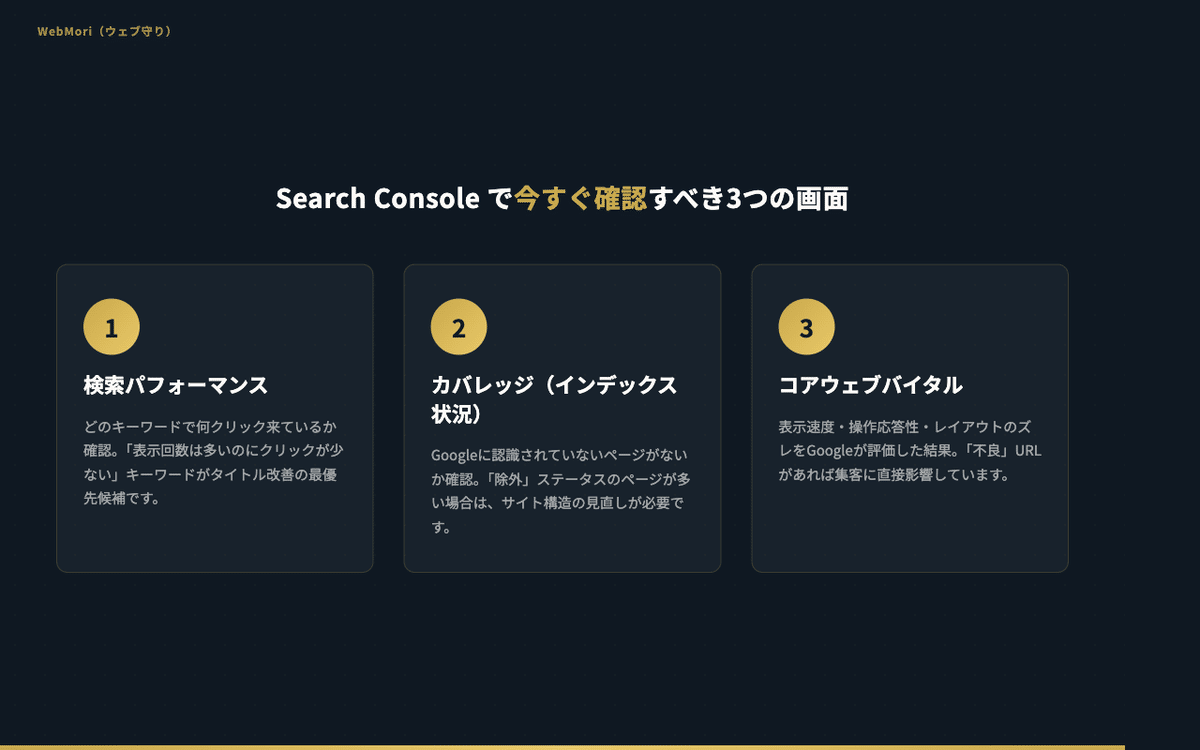
Task: Click the gold number 2 circle badge
Action: click(x=459, y=327)
